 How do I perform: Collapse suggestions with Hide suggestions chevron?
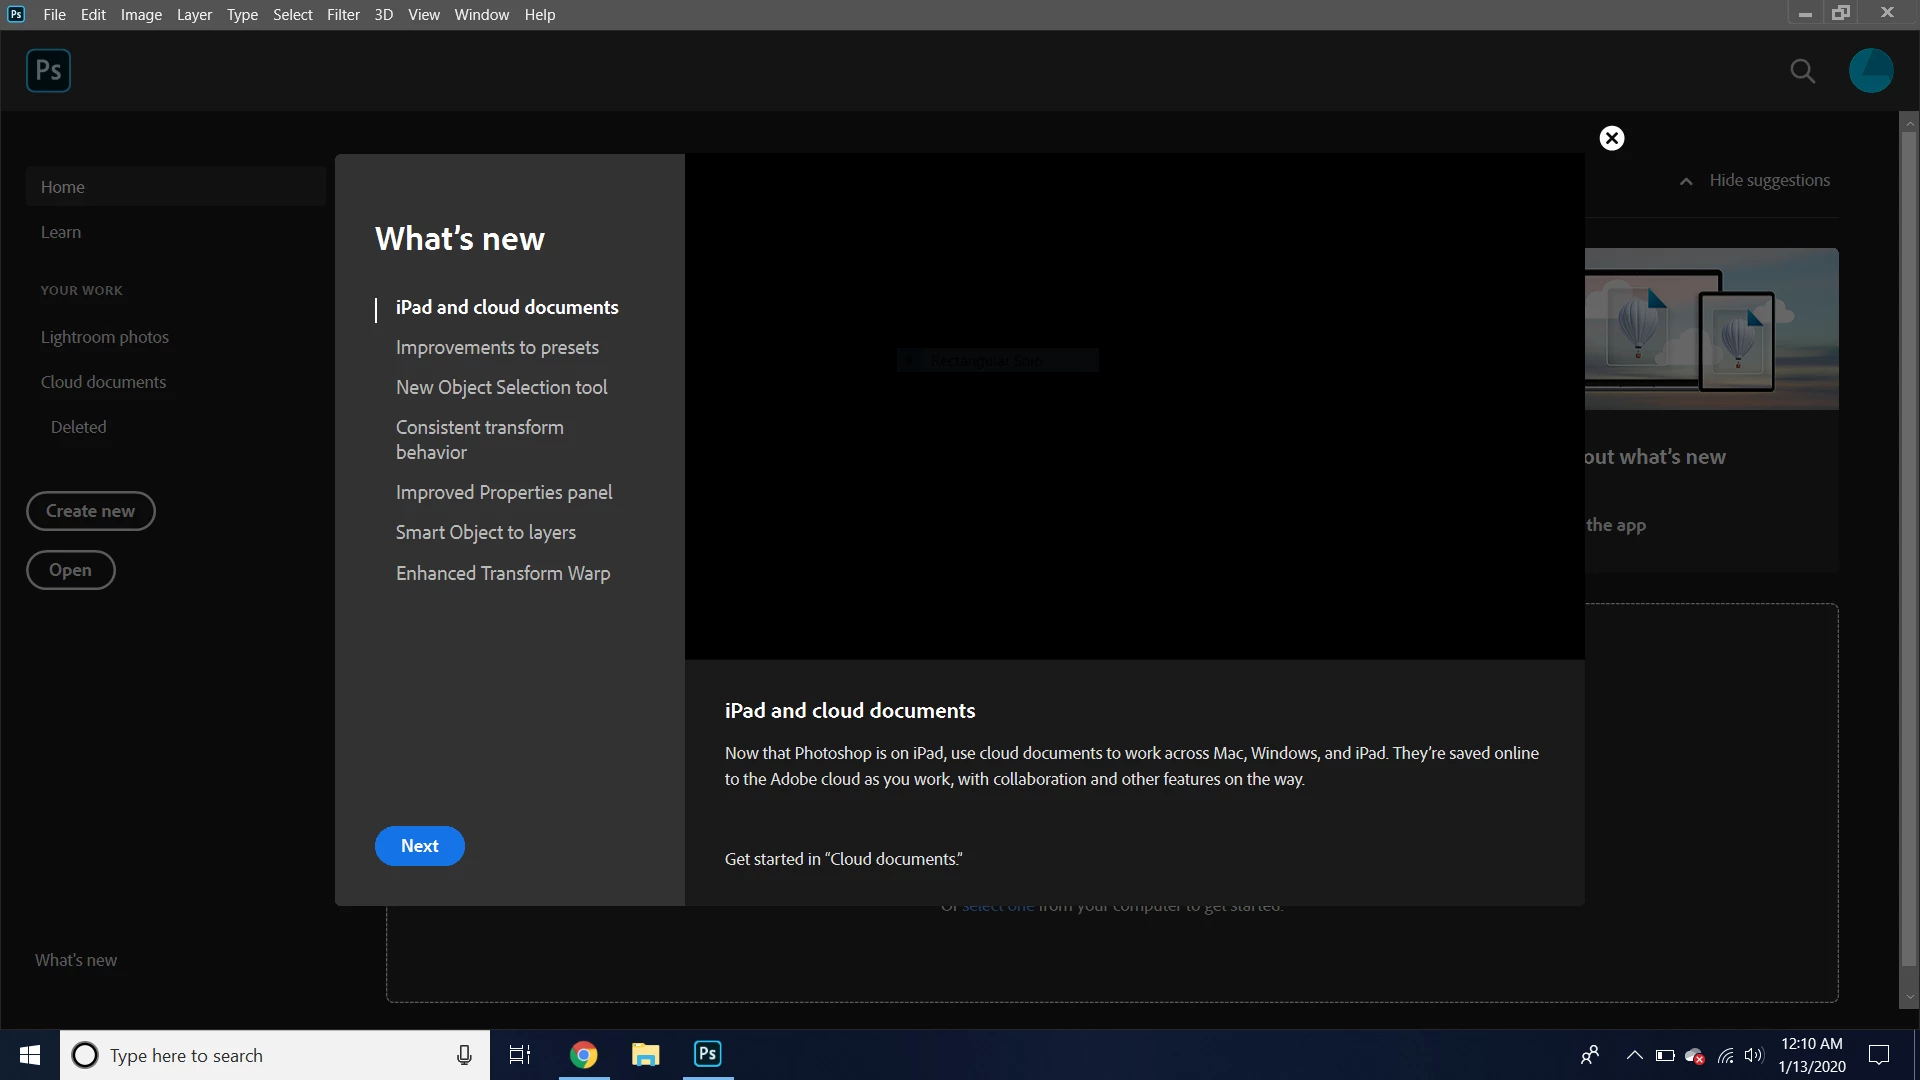click(1686, 181)
